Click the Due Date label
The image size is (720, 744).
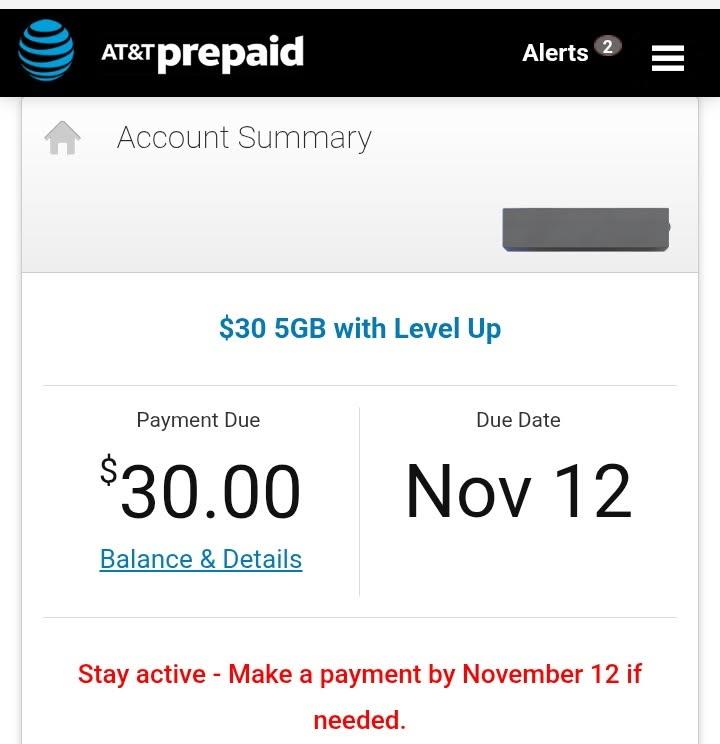coord(518,420)
